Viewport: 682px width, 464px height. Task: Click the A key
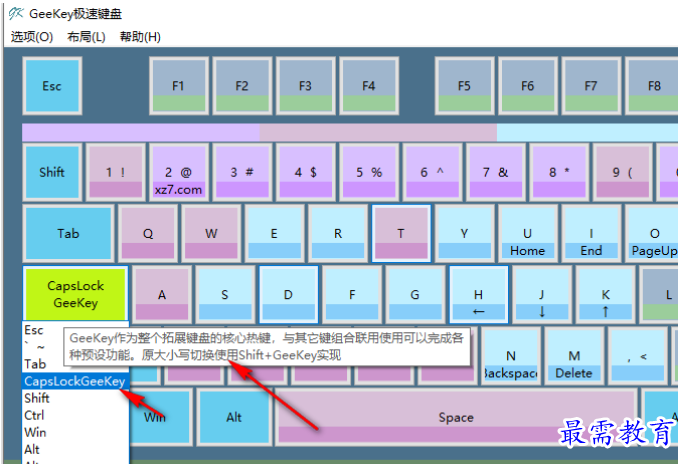[x=162, y=294]
